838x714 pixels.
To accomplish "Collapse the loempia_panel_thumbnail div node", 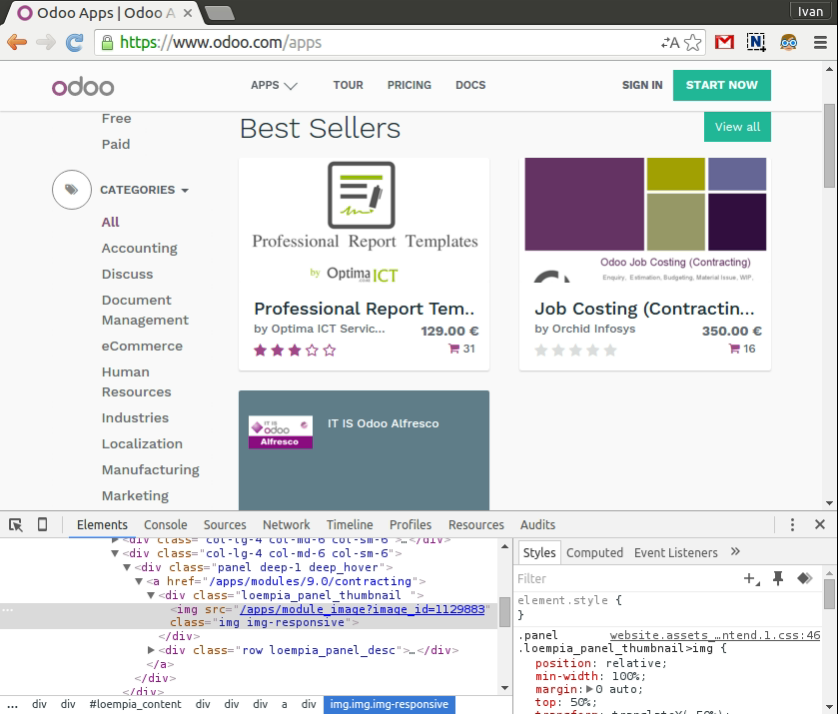I will point(151,595).
